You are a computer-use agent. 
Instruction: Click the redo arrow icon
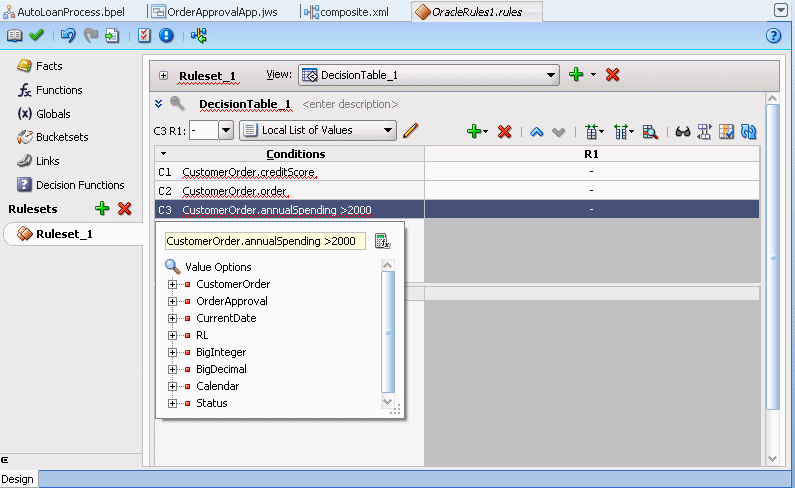tap(90, 35)
